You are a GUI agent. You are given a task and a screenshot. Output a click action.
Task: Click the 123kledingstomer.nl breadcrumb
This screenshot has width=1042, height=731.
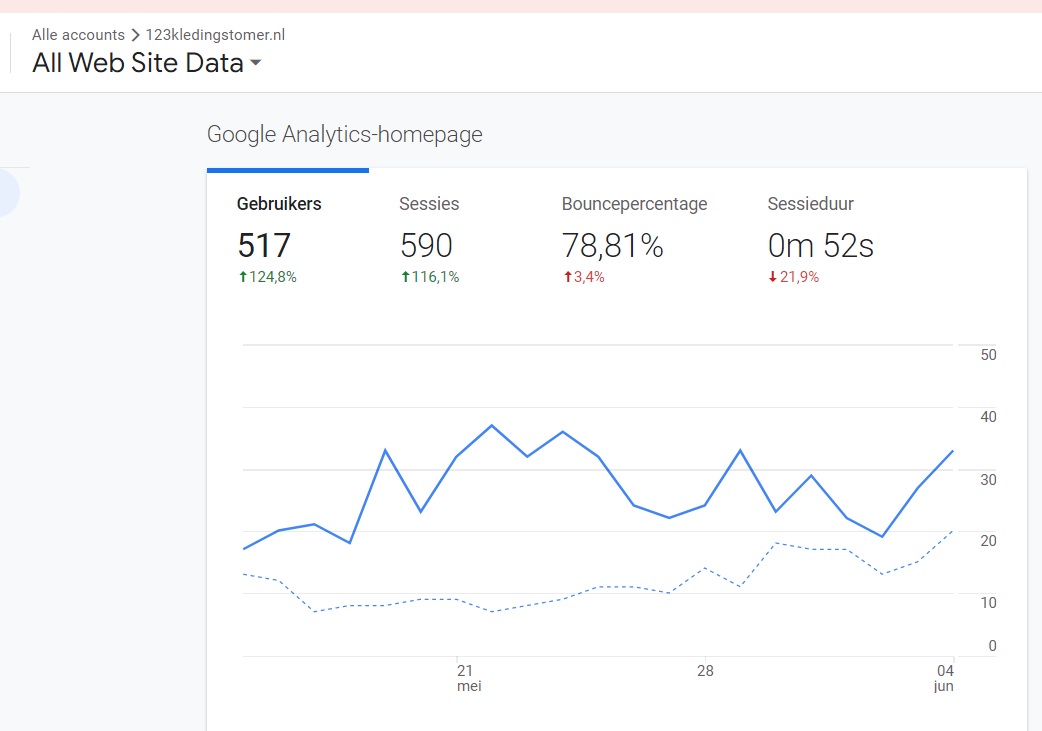[x=215, y=35]
